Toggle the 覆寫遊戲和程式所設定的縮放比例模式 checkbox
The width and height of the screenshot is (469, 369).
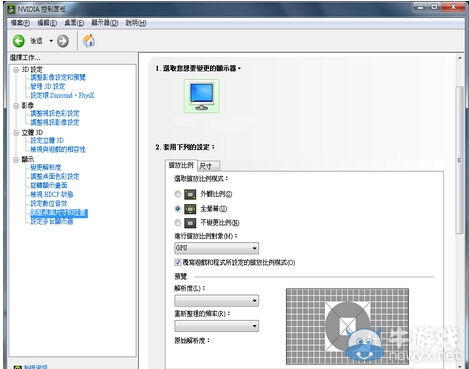tap(178, 262)
